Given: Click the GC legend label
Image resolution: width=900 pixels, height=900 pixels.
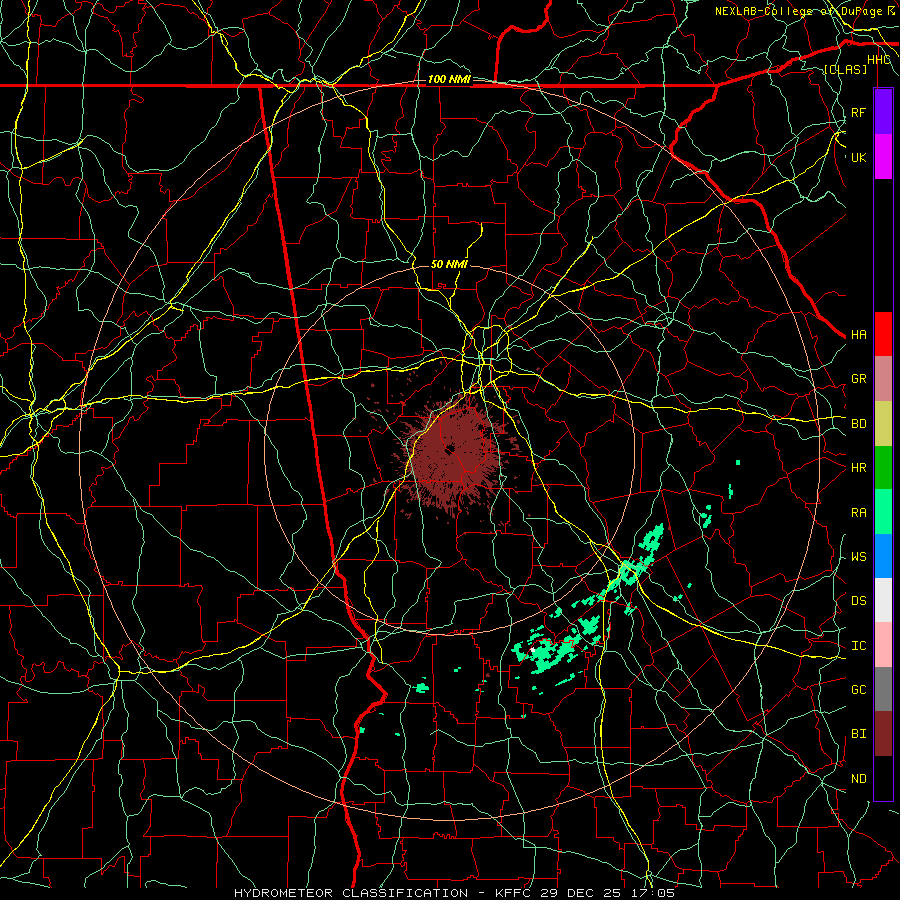Looking at the screenshot, I should click(x=858, y=690).
